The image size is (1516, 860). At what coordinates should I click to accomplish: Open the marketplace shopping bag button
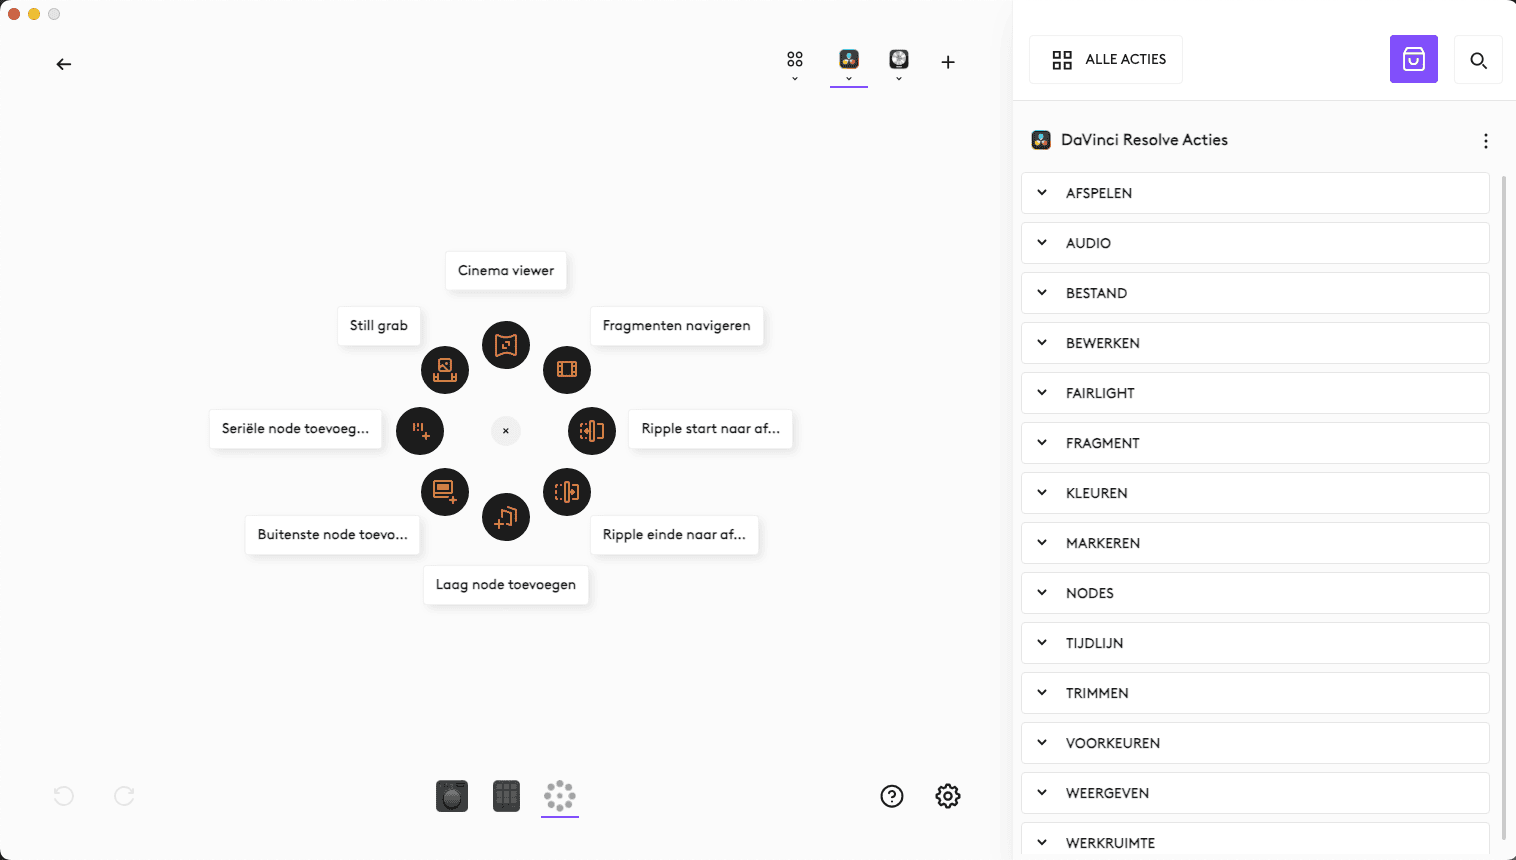click(1413, 60)
